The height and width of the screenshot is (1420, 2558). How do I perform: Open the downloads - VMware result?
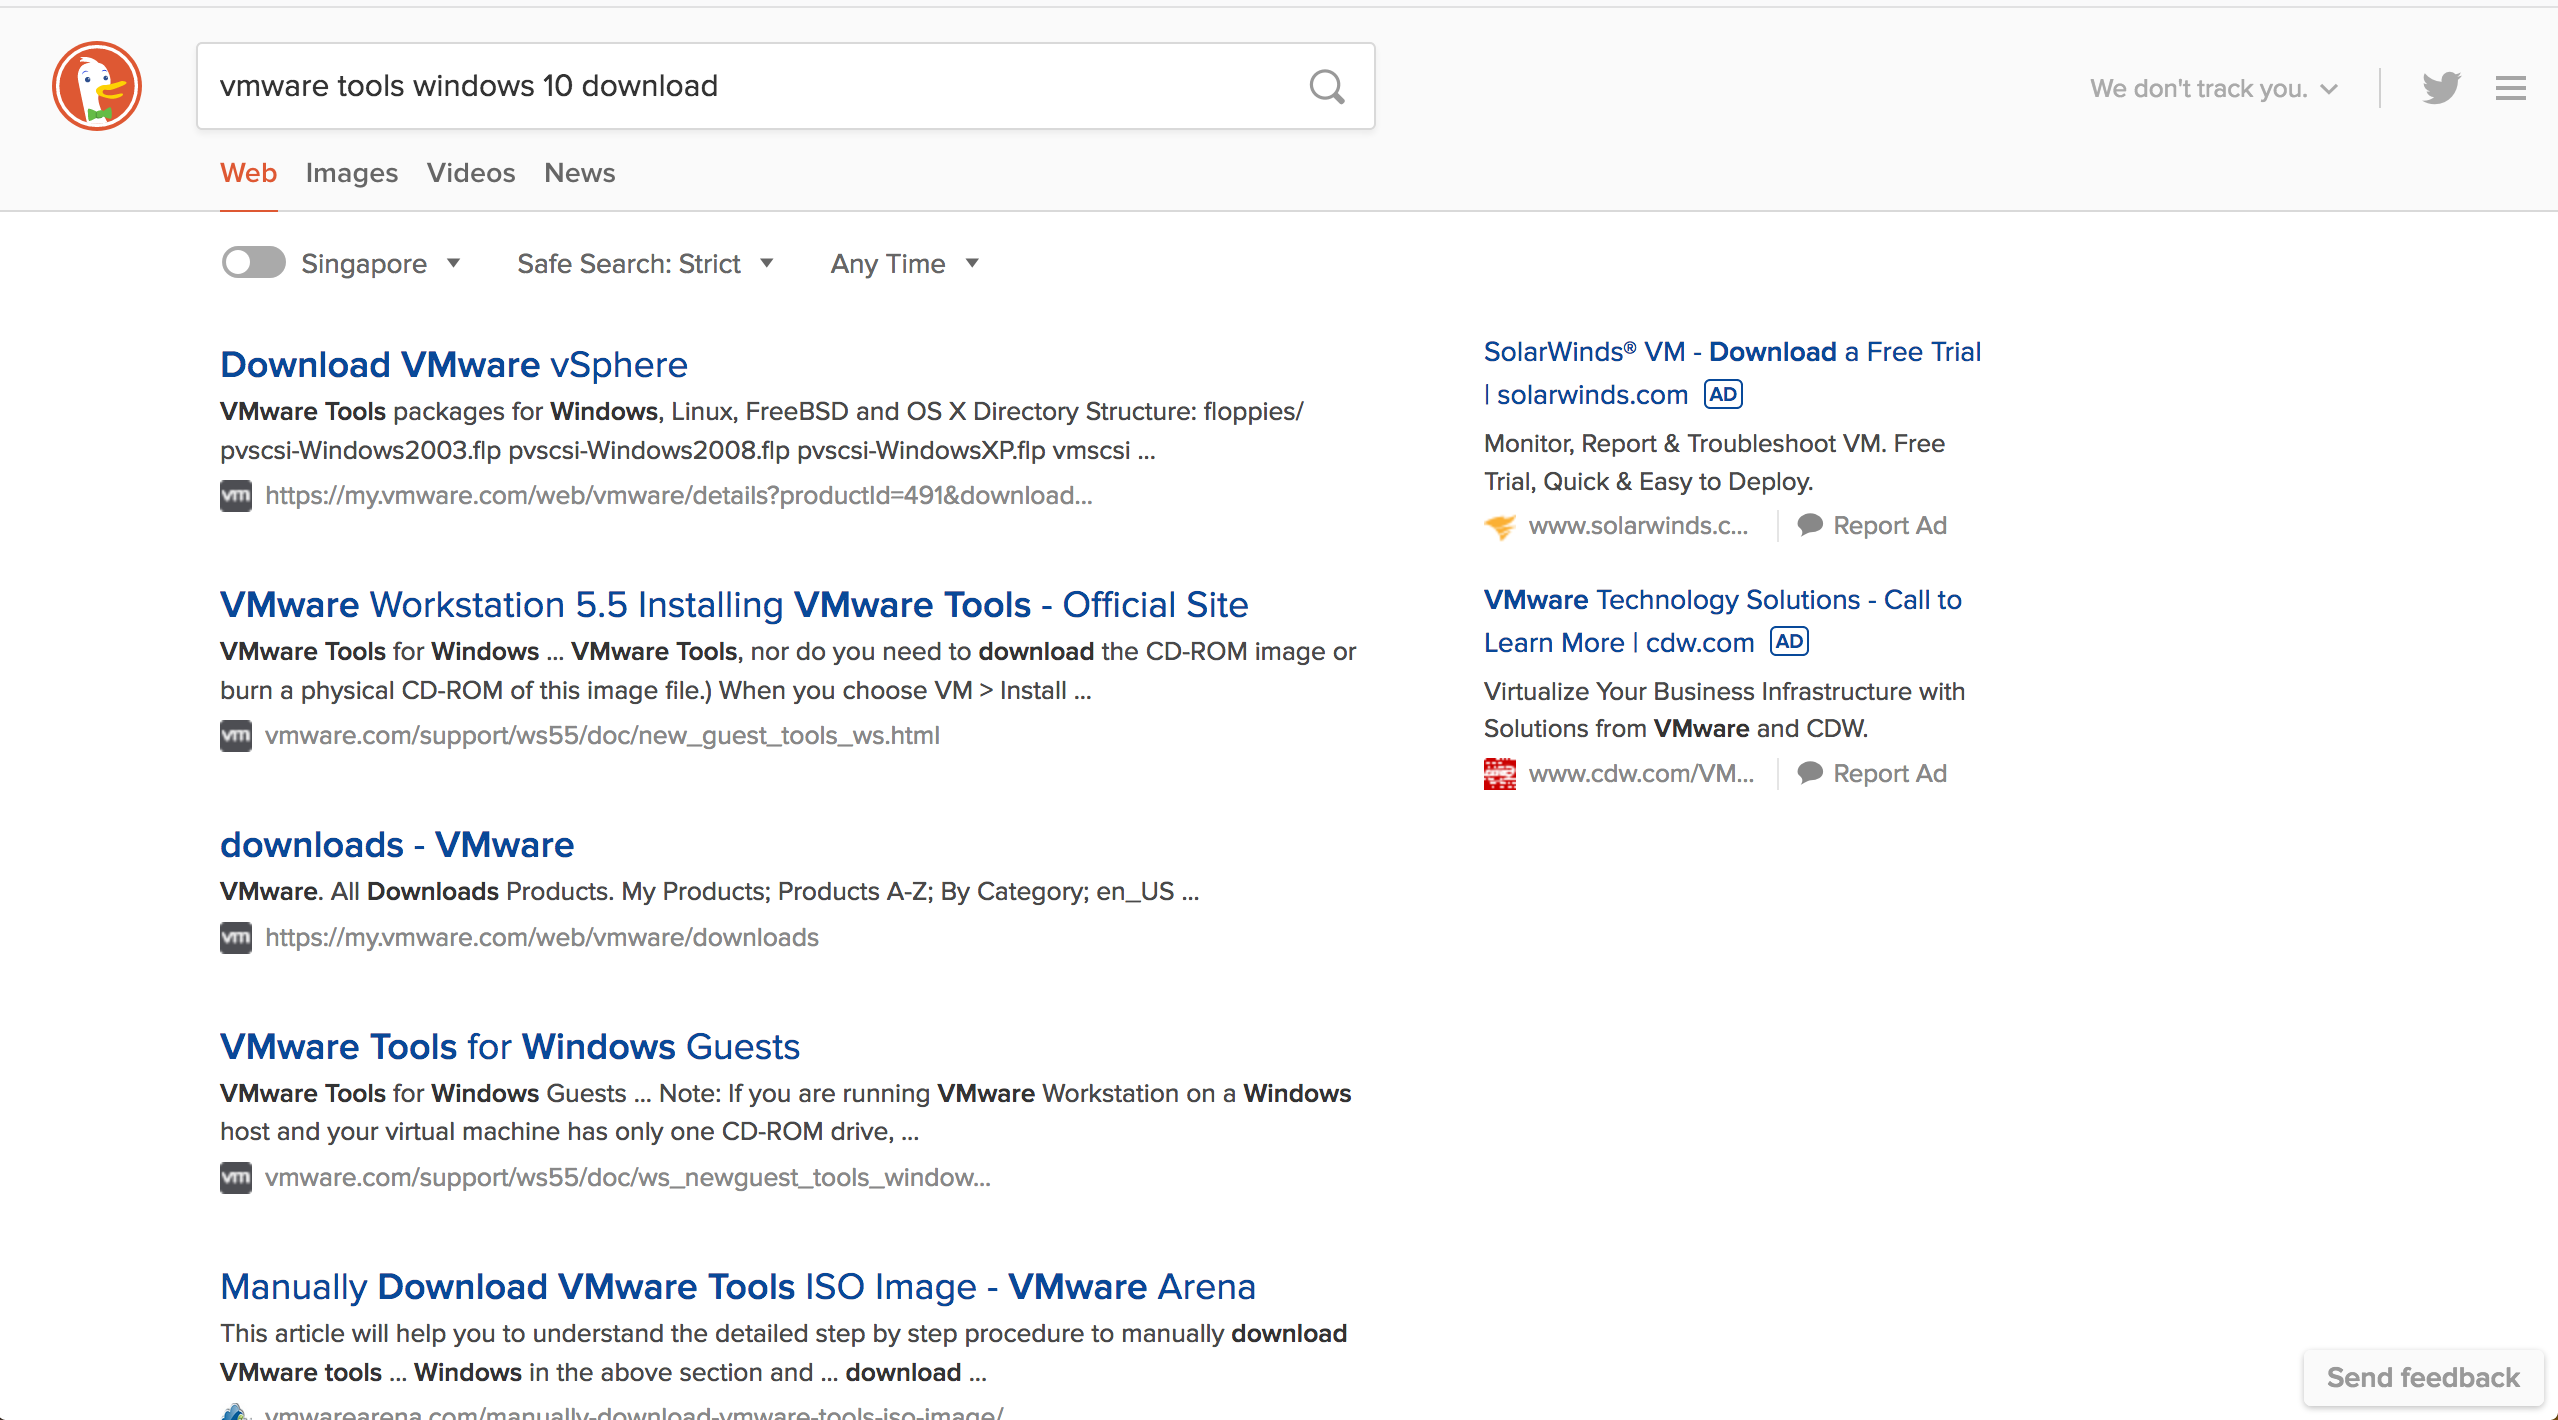tap(397, 845)
